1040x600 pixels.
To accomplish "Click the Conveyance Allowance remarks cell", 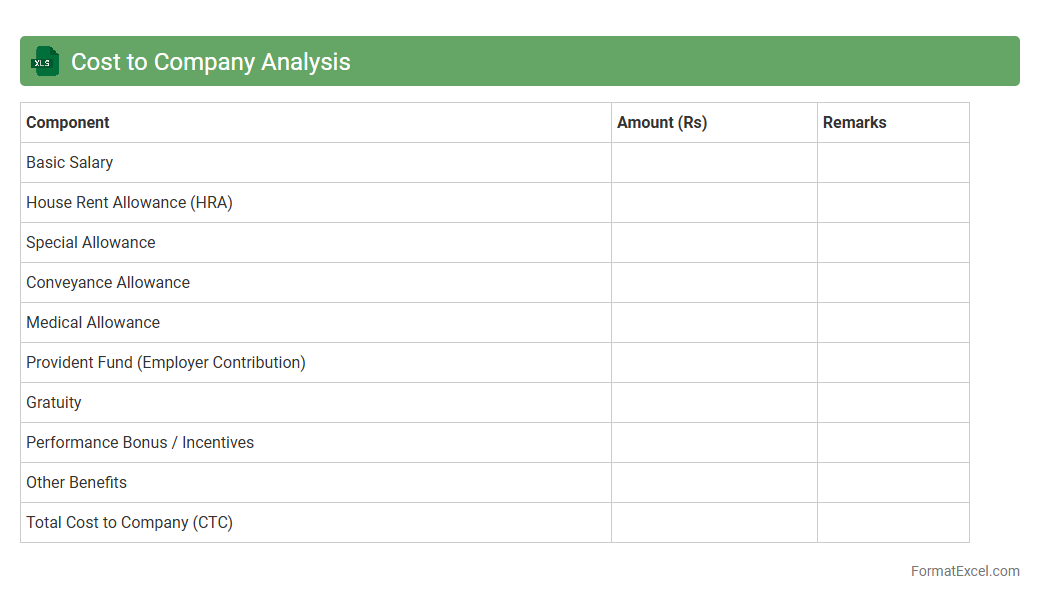I will (893, 282).
